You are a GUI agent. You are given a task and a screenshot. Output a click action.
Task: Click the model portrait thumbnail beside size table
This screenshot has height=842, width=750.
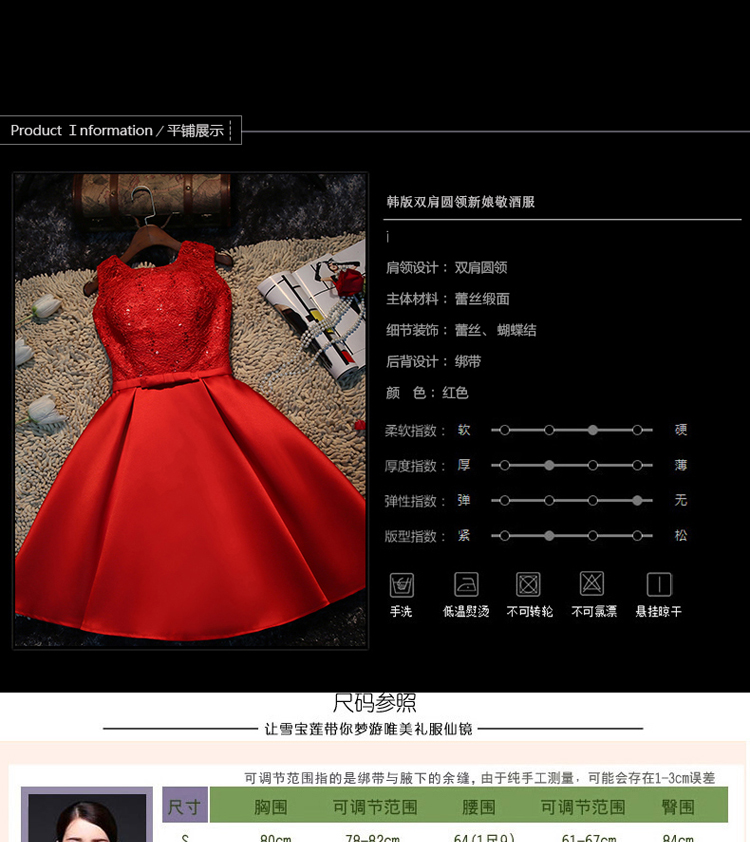pyautogui.click(x=87, y=815)
